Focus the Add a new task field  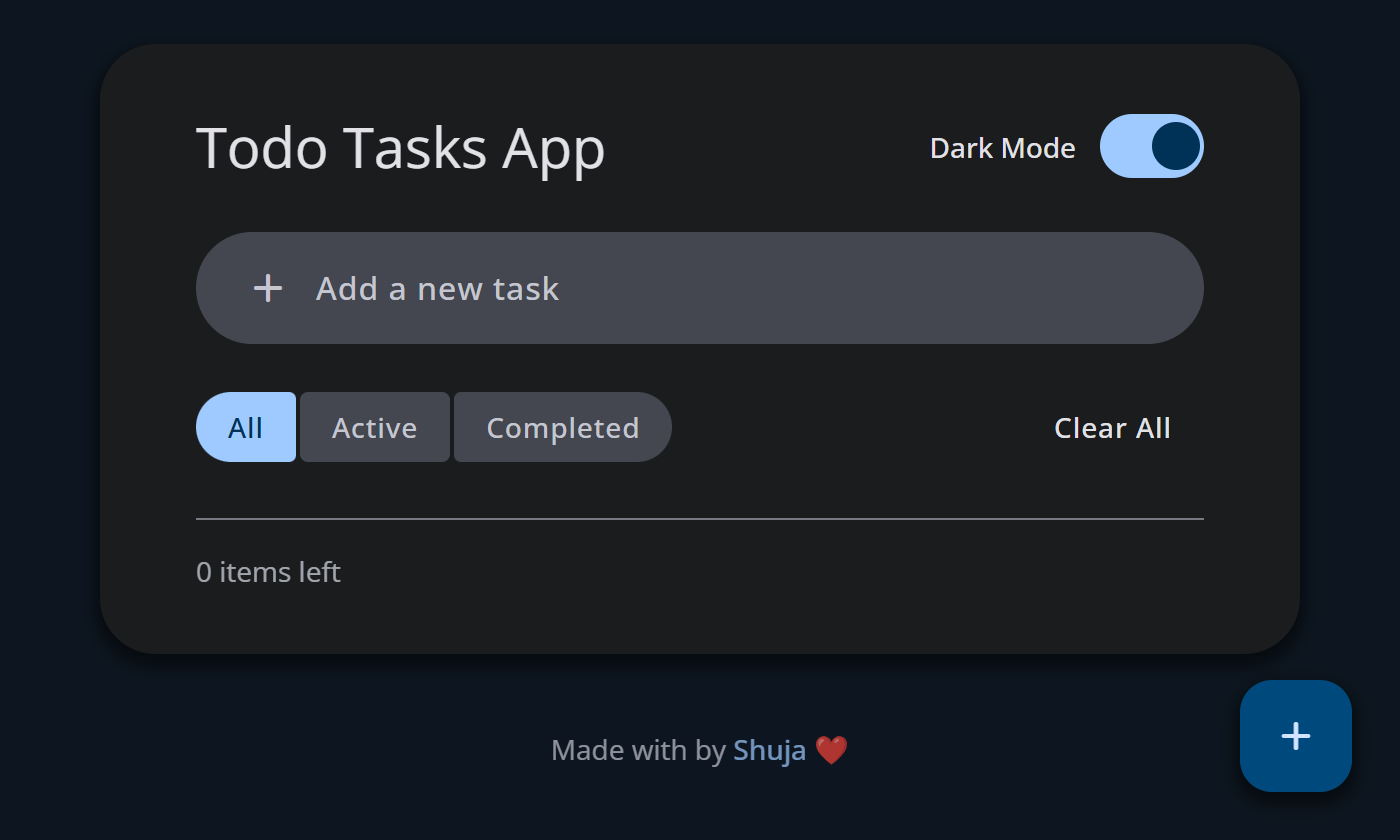[700, 289]
